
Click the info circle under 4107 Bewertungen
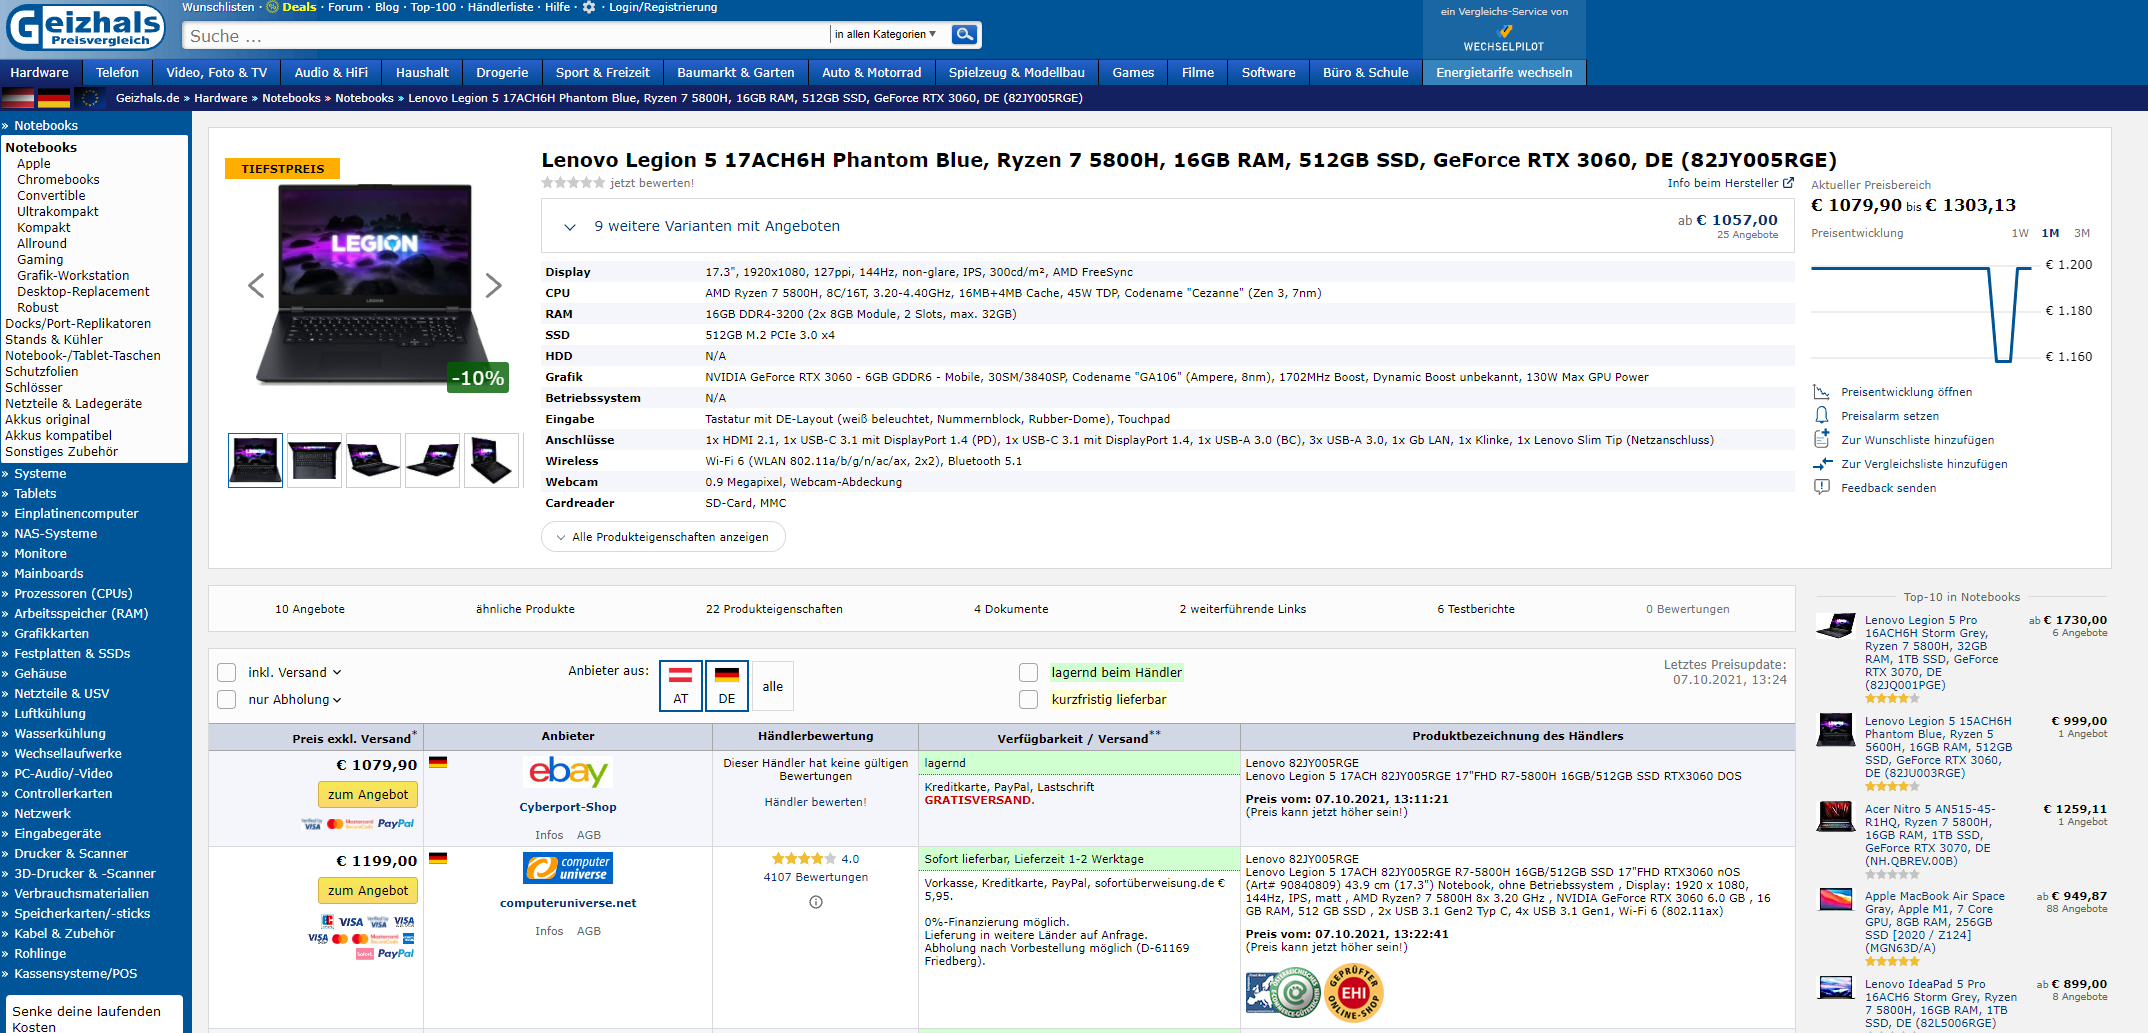click(x=816, y=902)
